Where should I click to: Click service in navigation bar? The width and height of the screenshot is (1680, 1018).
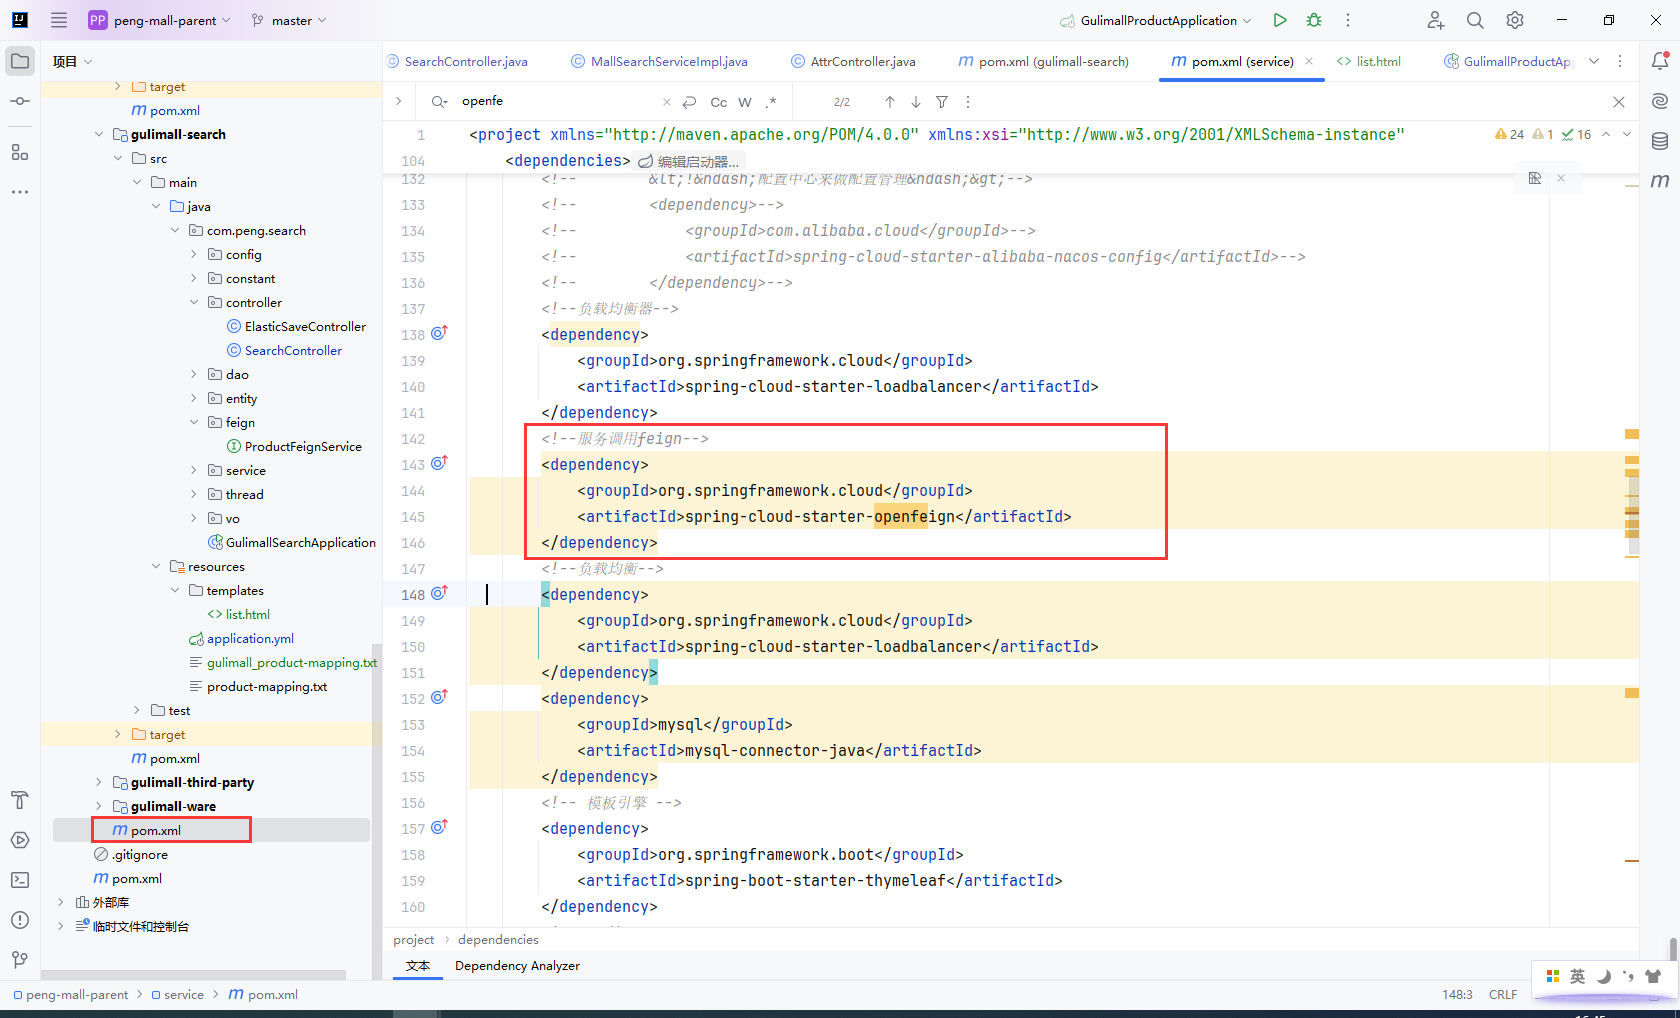click(x=177, y=995)
